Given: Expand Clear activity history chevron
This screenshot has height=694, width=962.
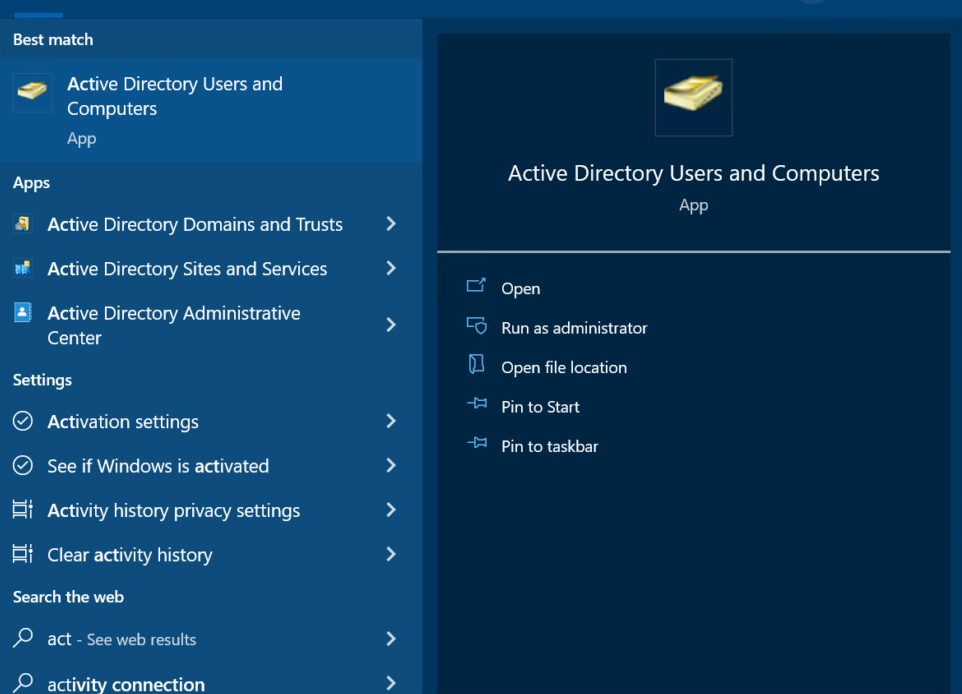Looking at the screenshot, I should [391, 554].
